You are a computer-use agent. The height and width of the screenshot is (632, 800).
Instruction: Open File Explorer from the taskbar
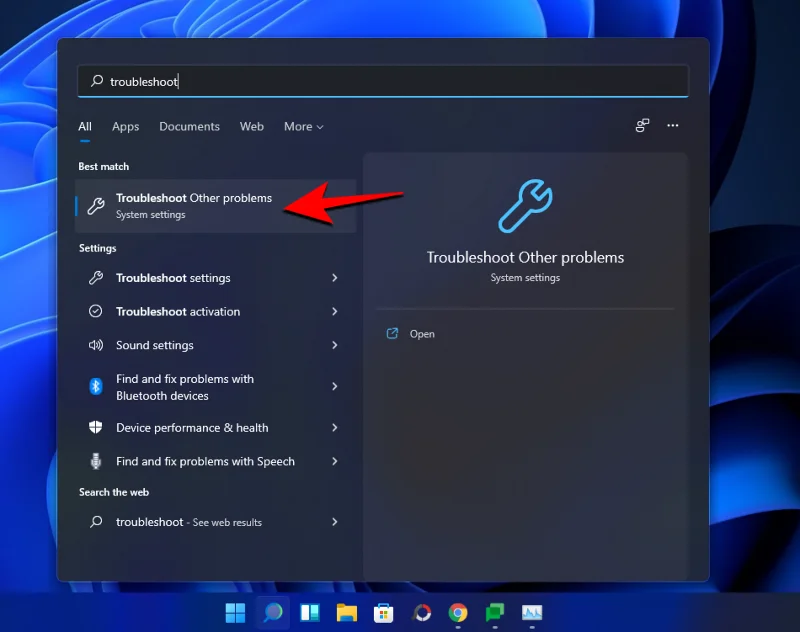[x=347, y=613]
